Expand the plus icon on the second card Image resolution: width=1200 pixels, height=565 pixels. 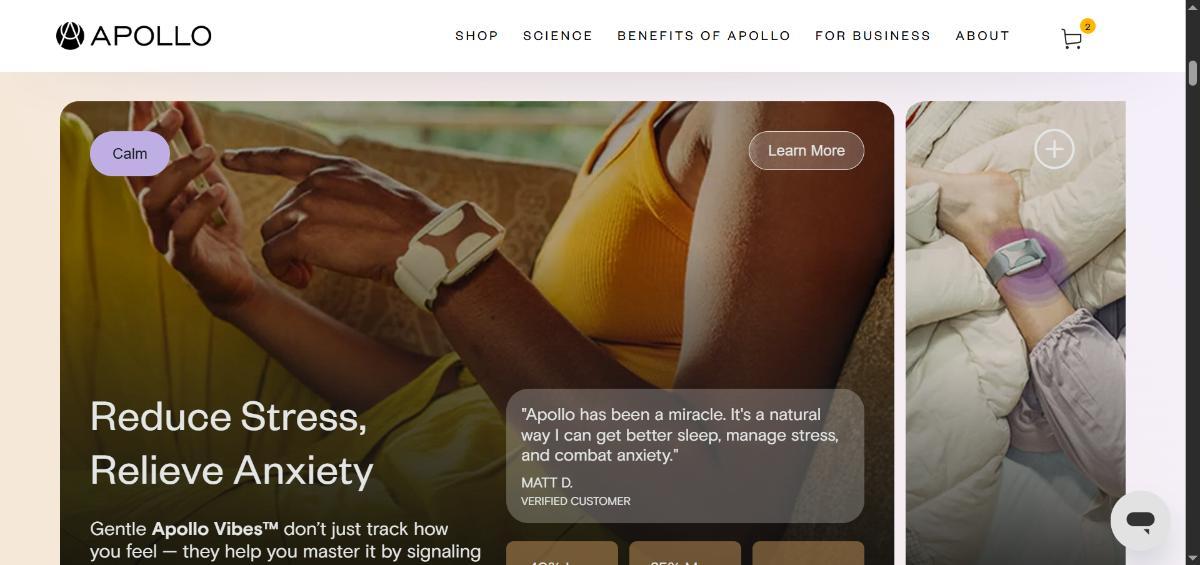tap(1054, 149)
